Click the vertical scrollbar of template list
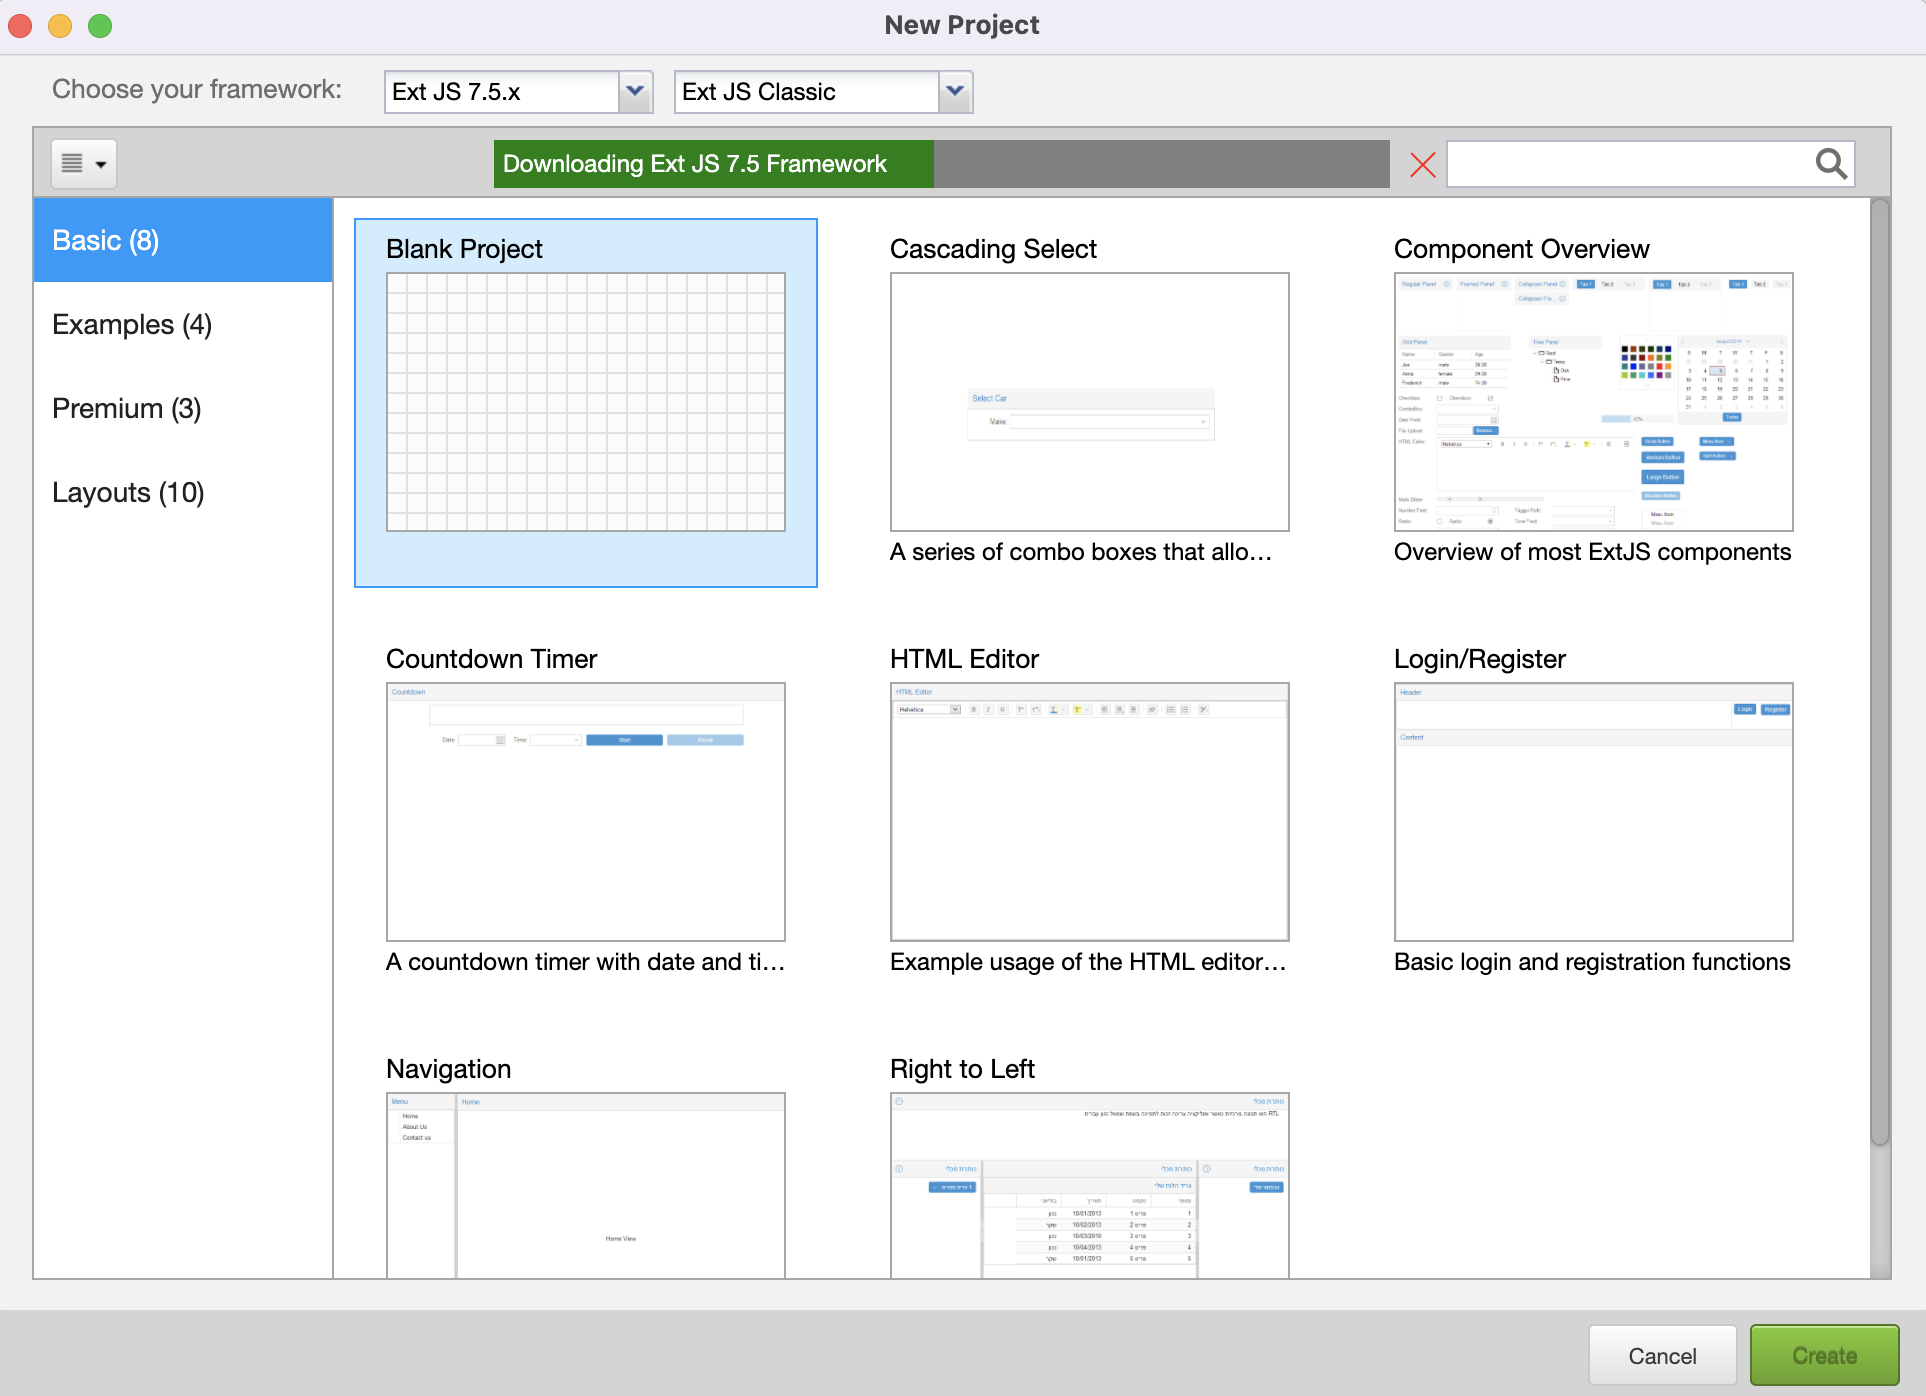 tap(1880, 672)
